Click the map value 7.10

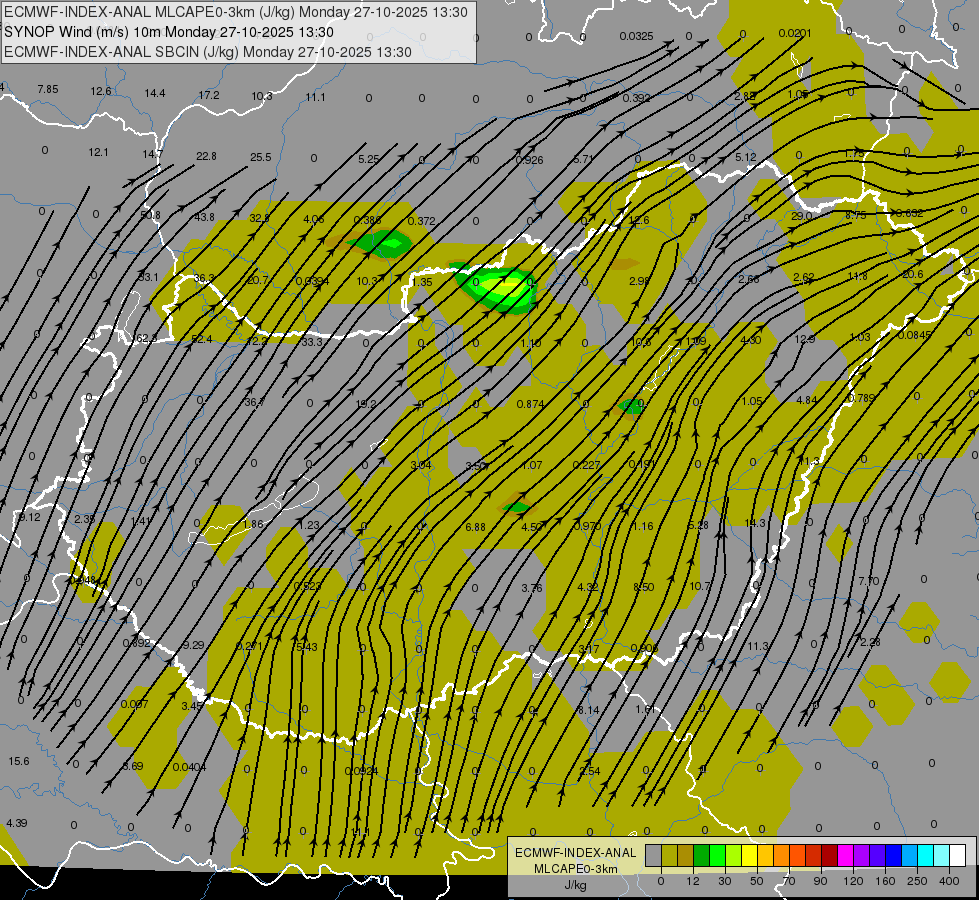pos(868,581)
